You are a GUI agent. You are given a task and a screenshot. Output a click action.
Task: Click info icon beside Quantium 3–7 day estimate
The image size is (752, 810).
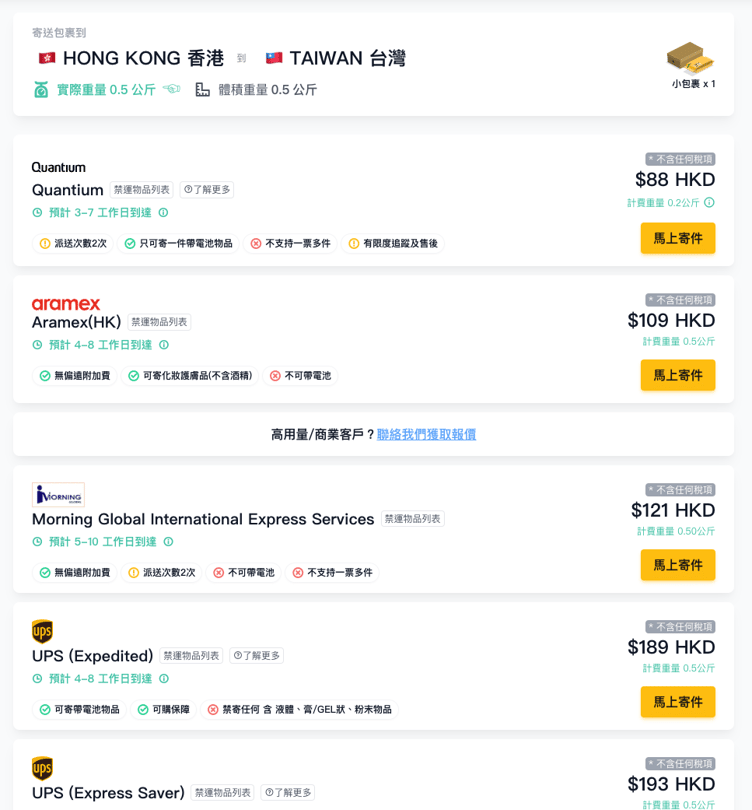pos(164,212)
